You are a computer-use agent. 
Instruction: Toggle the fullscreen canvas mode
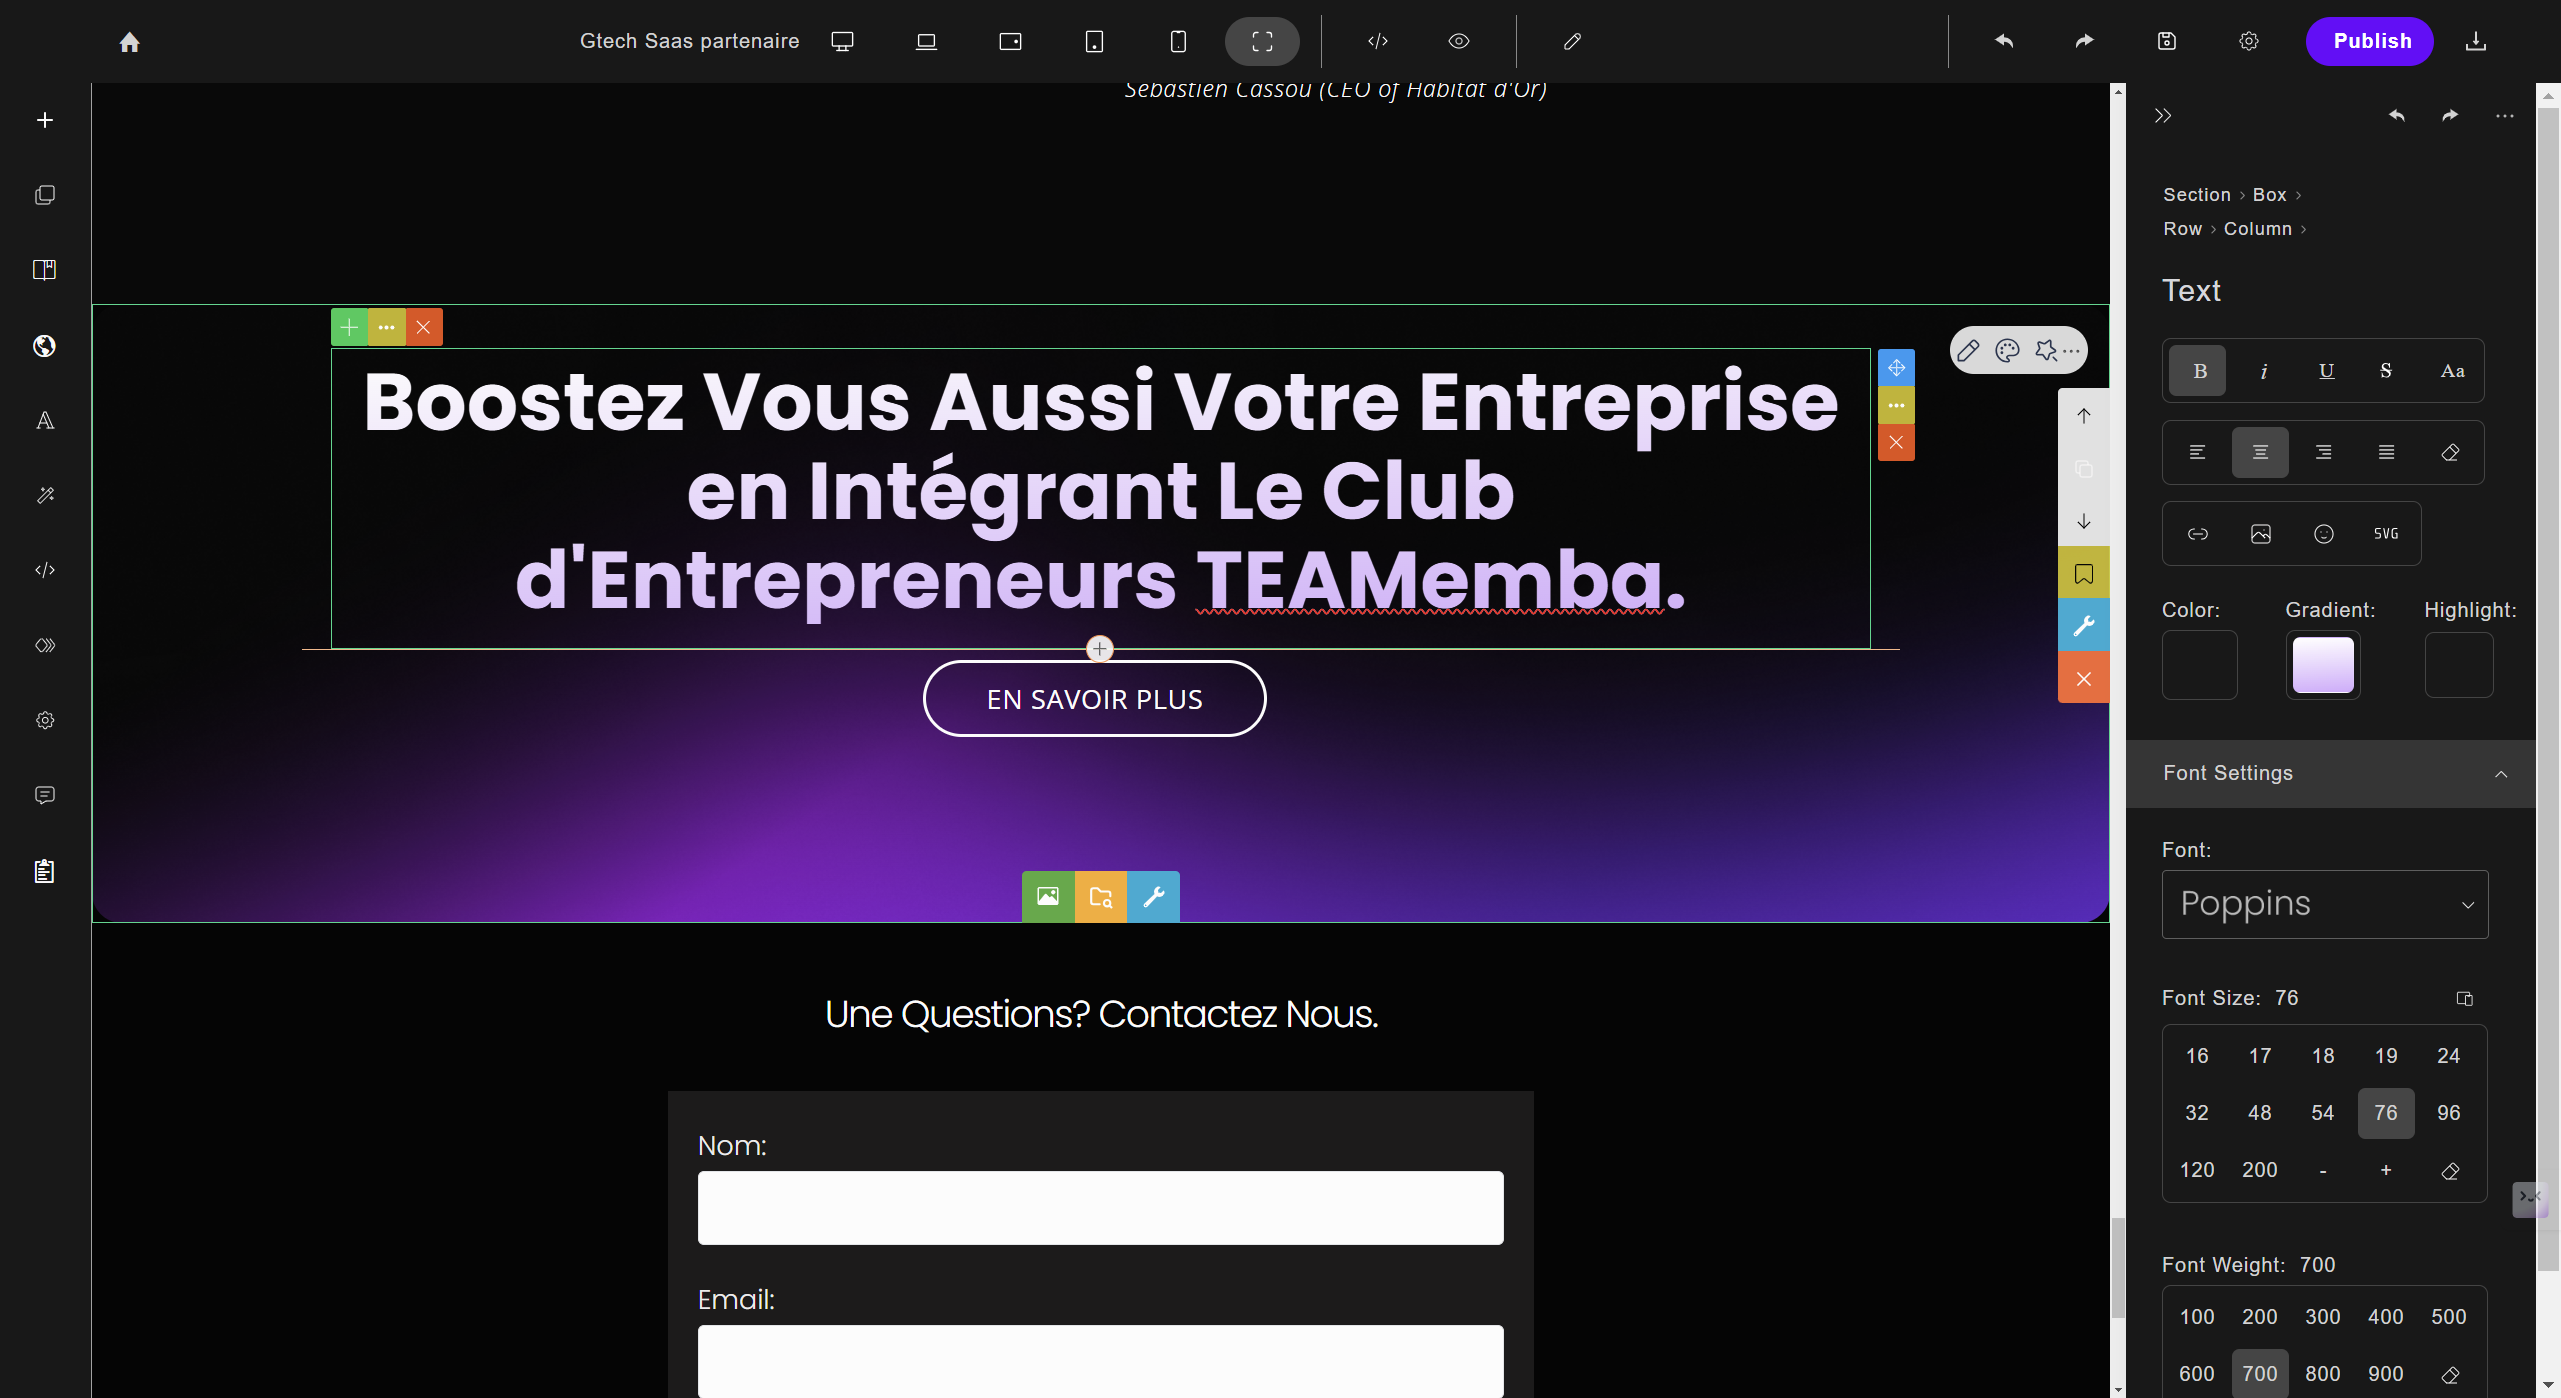[1262, 41]
